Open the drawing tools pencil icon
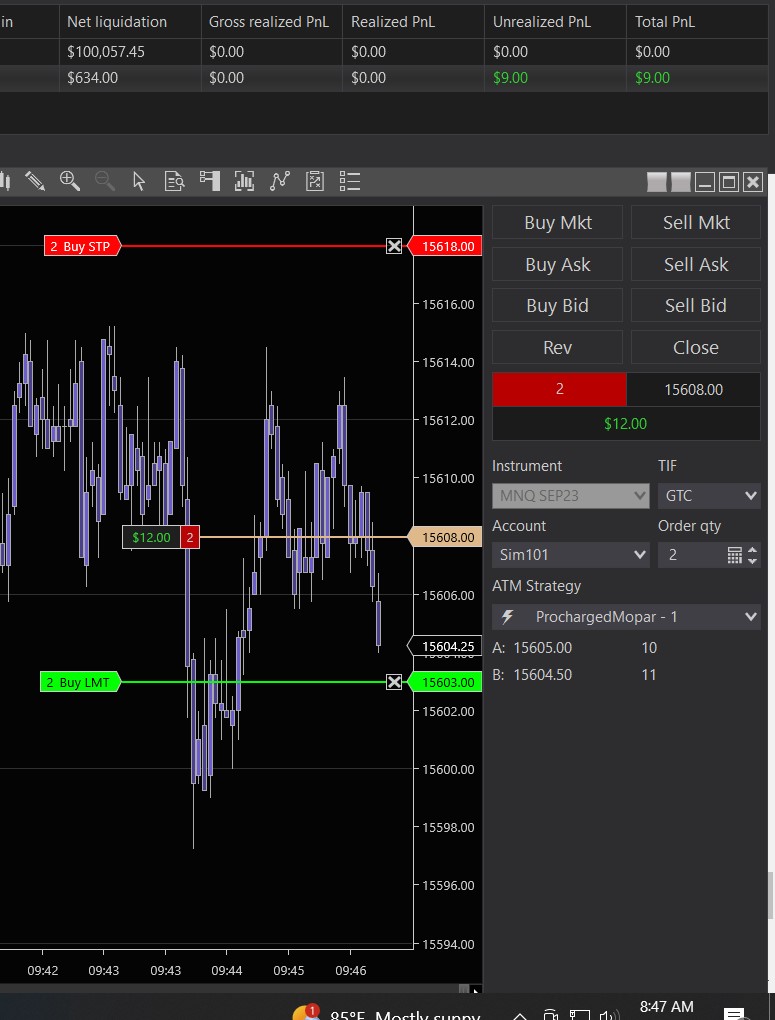 pyautogui.click(x=35, y=181)
